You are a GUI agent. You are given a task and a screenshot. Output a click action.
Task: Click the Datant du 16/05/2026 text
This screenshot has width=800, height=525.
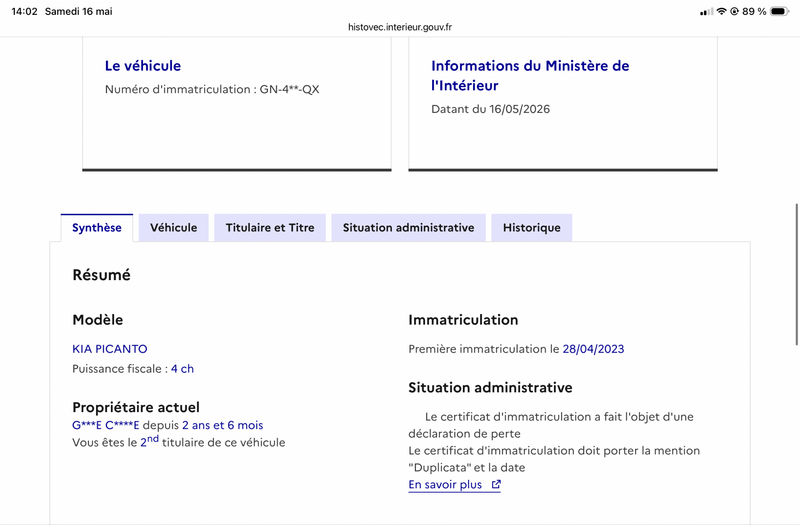point(490,109)
